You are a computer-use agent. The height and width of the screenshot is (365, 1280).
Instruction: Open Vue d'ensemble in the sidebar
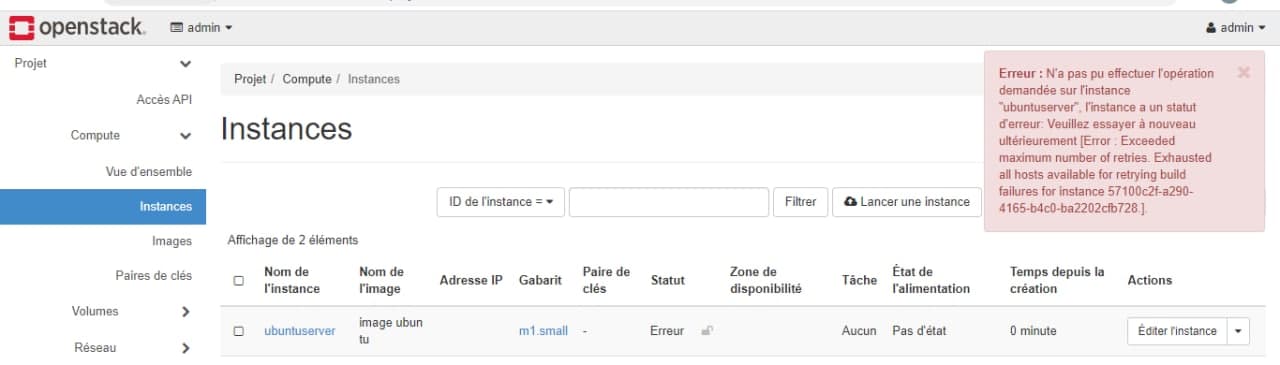pos(149,171)
